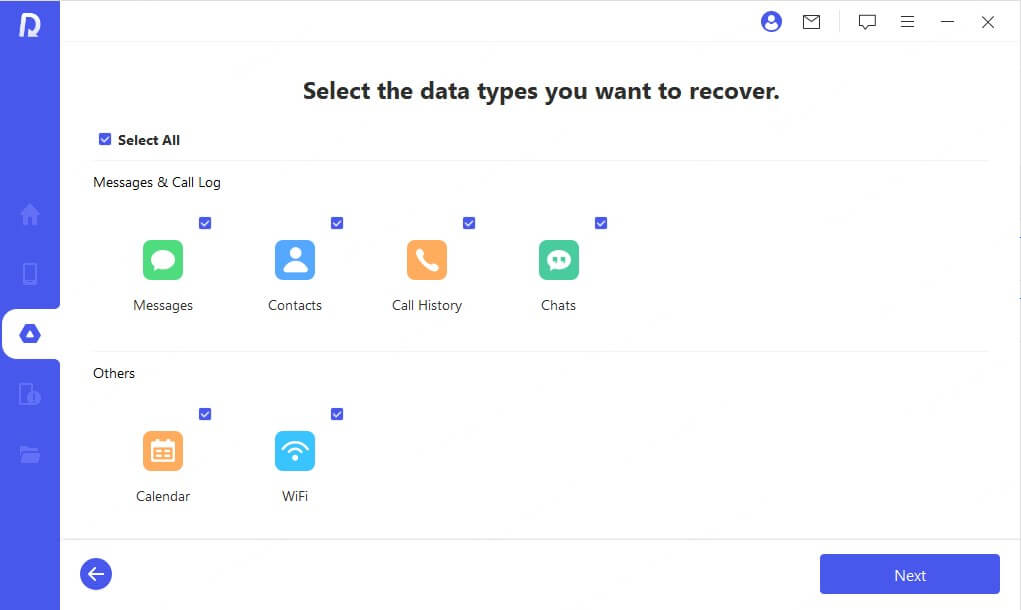Switch to the Home sidebar tab
Image resolution: width=1021 pixels, height=610 pixels.
[x=30, y=214]
